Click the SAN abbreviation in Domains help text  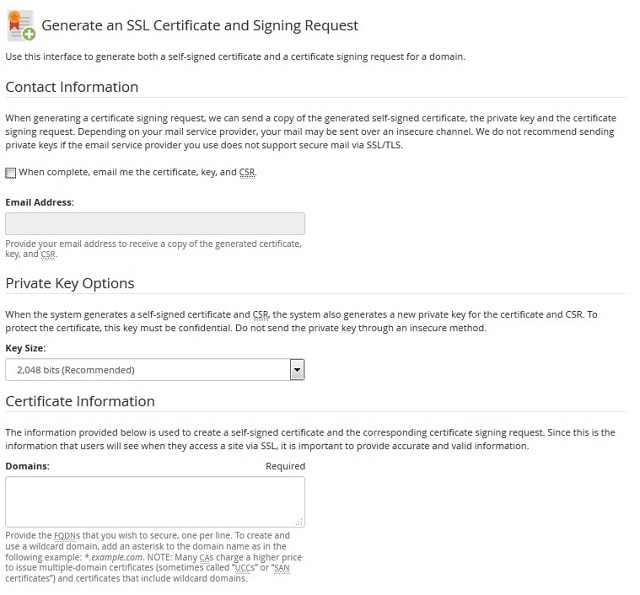coord(282,568)
